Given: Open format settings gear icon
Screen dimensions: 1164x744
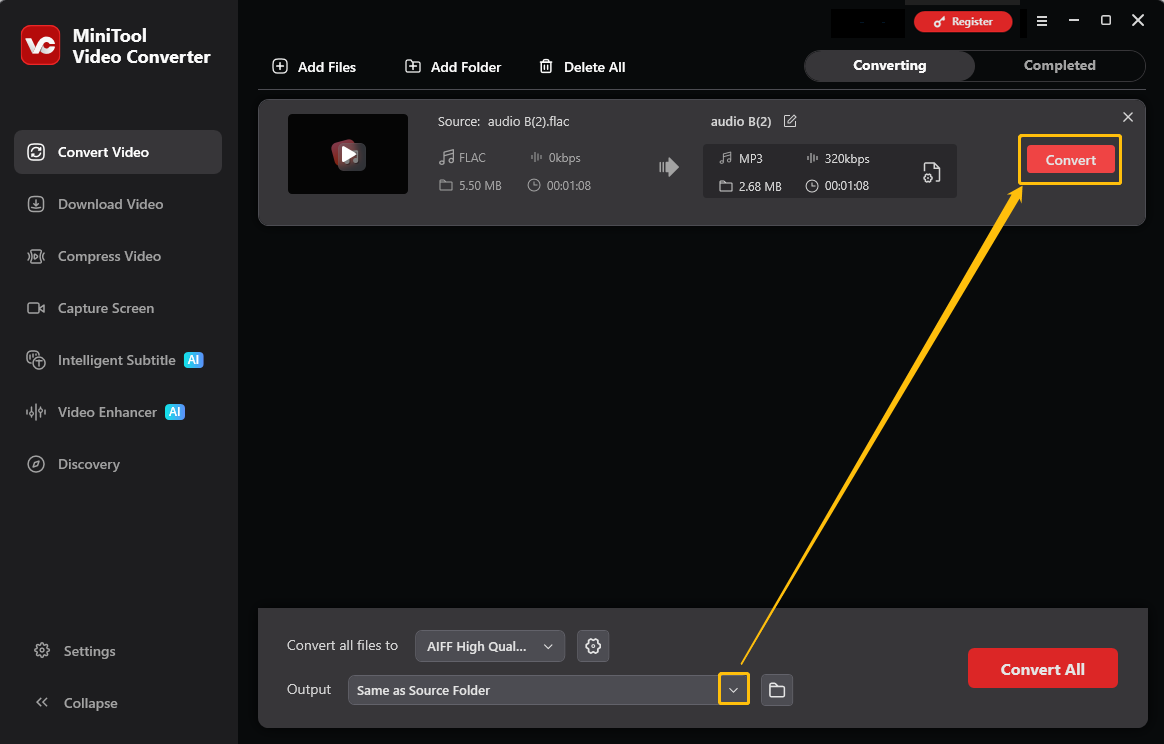Looking at the screenshot, I should coord(593,646).
